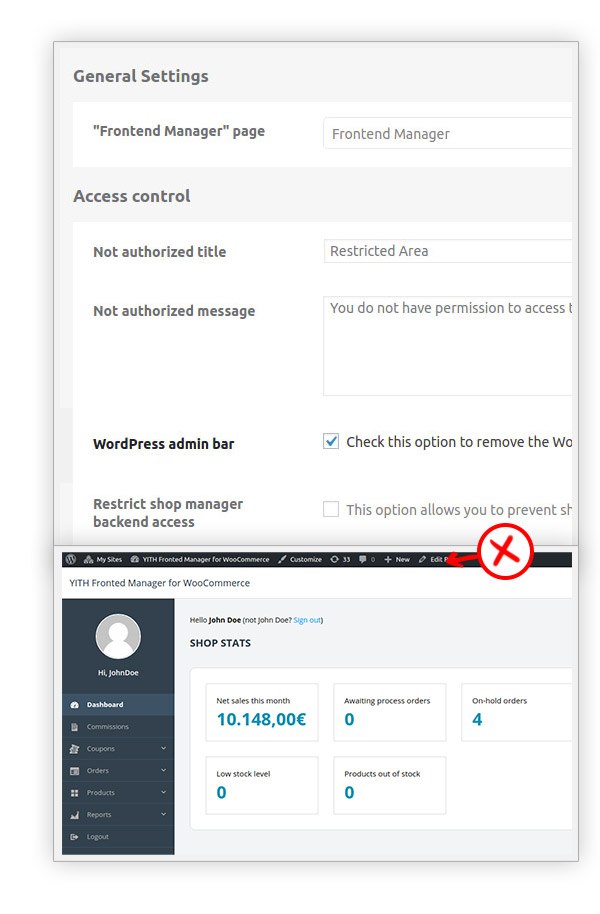Click the Orders icon in the sidebar
The height and width of the screenshot is (914, 600).
pyautogui.click(x=74, y=770)
